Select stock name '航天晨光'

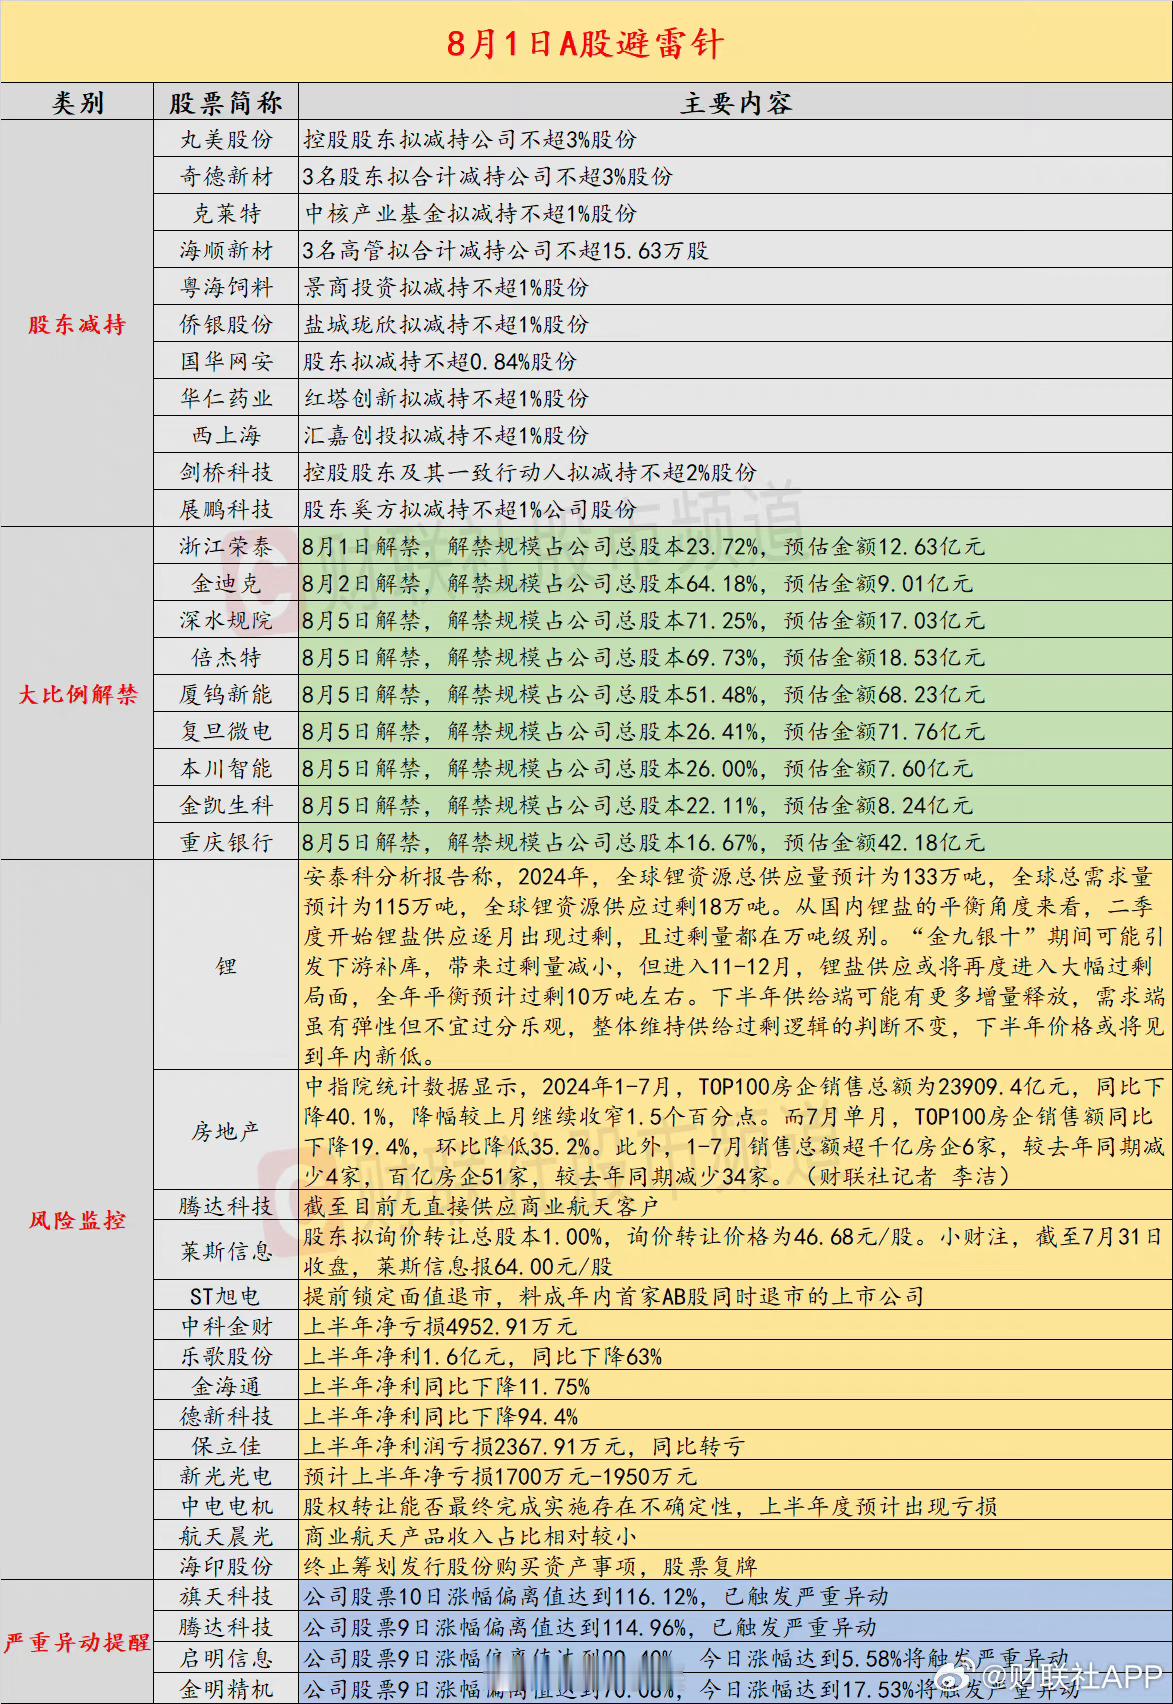(x=226, y=1537)
